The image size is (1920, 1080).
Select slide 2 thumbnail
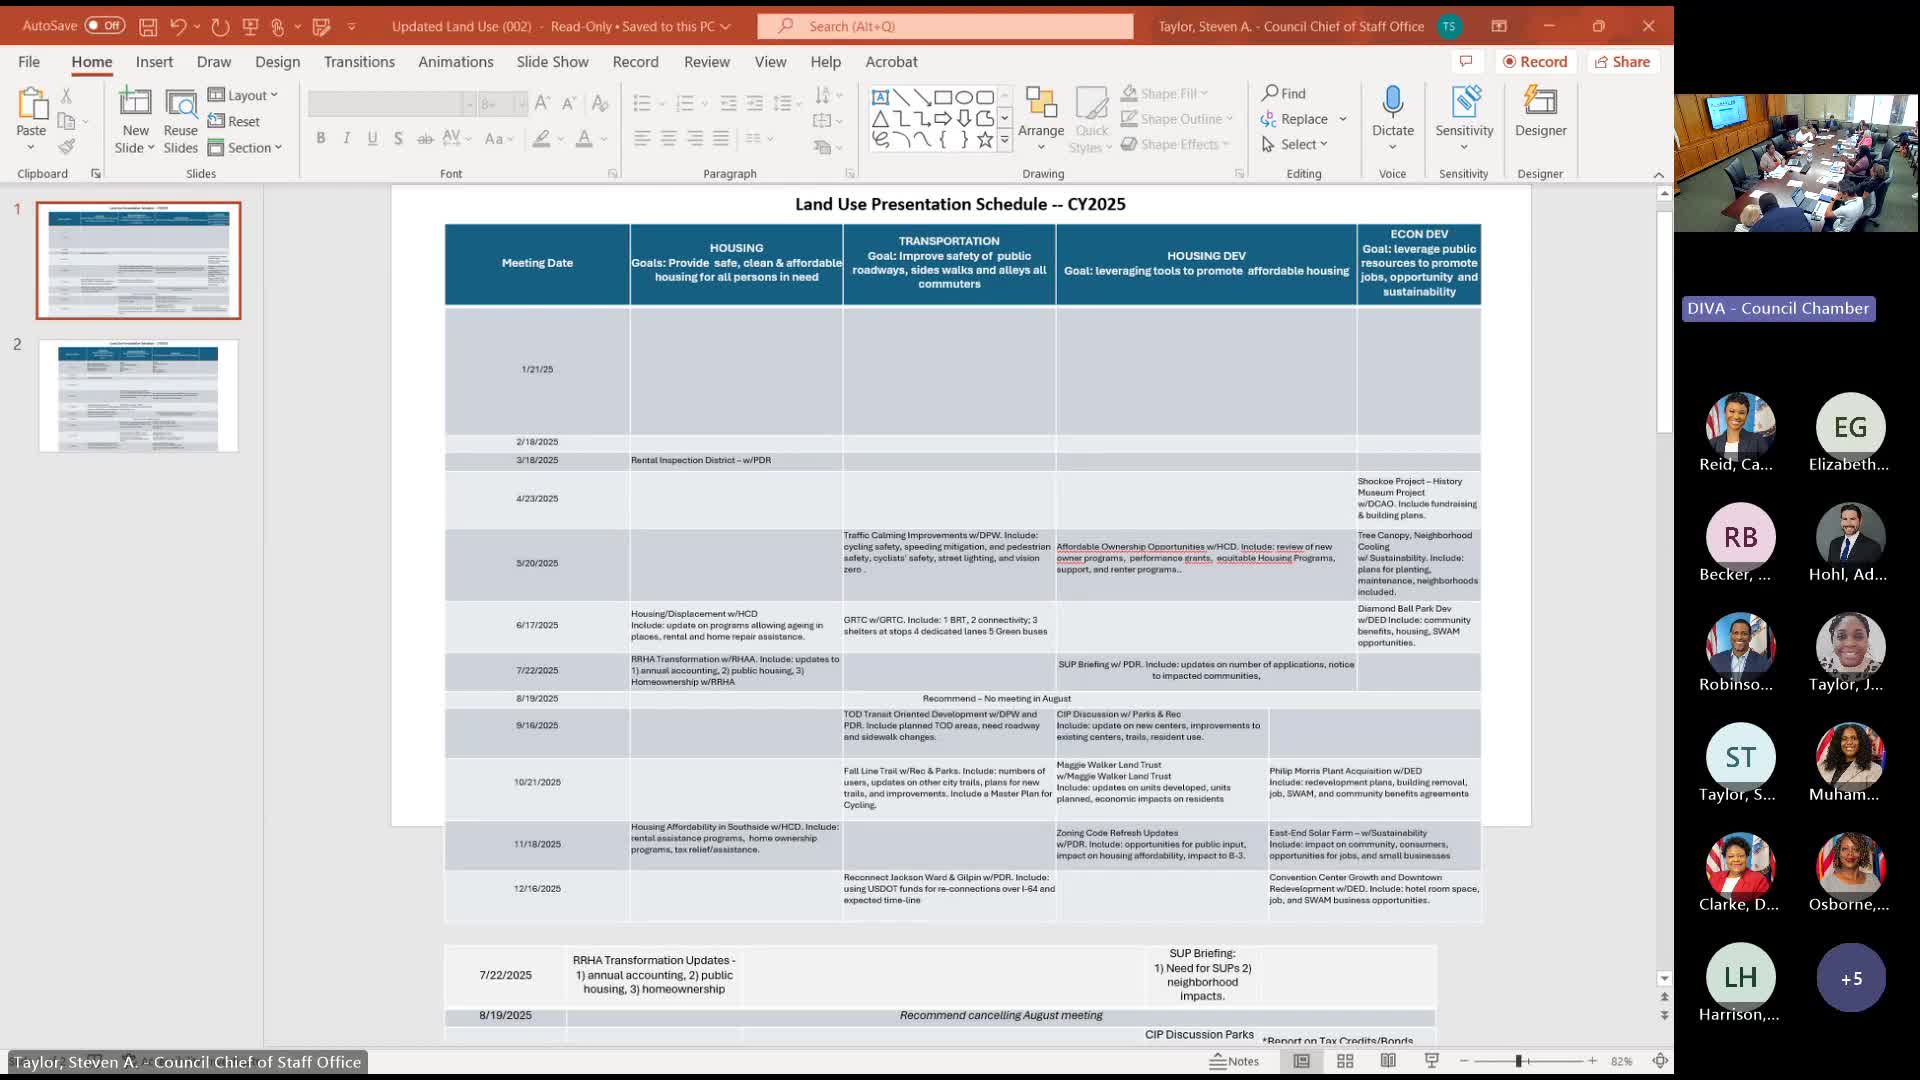[138, 396]
